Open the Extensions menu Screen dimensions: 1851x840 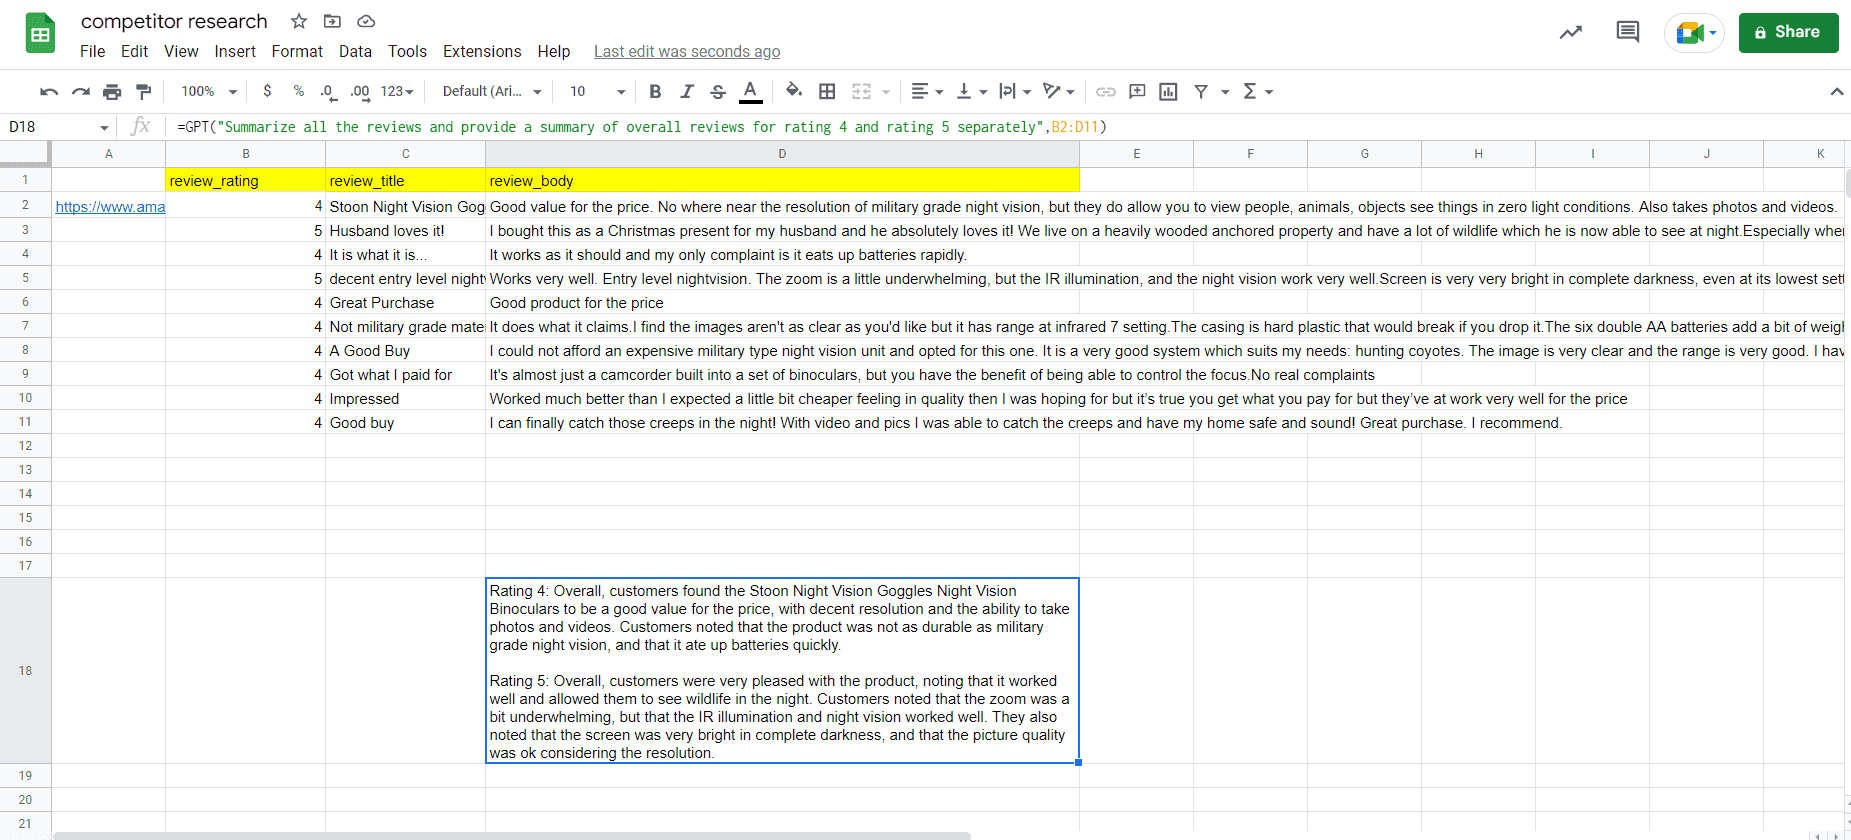[x=482, y=52]
